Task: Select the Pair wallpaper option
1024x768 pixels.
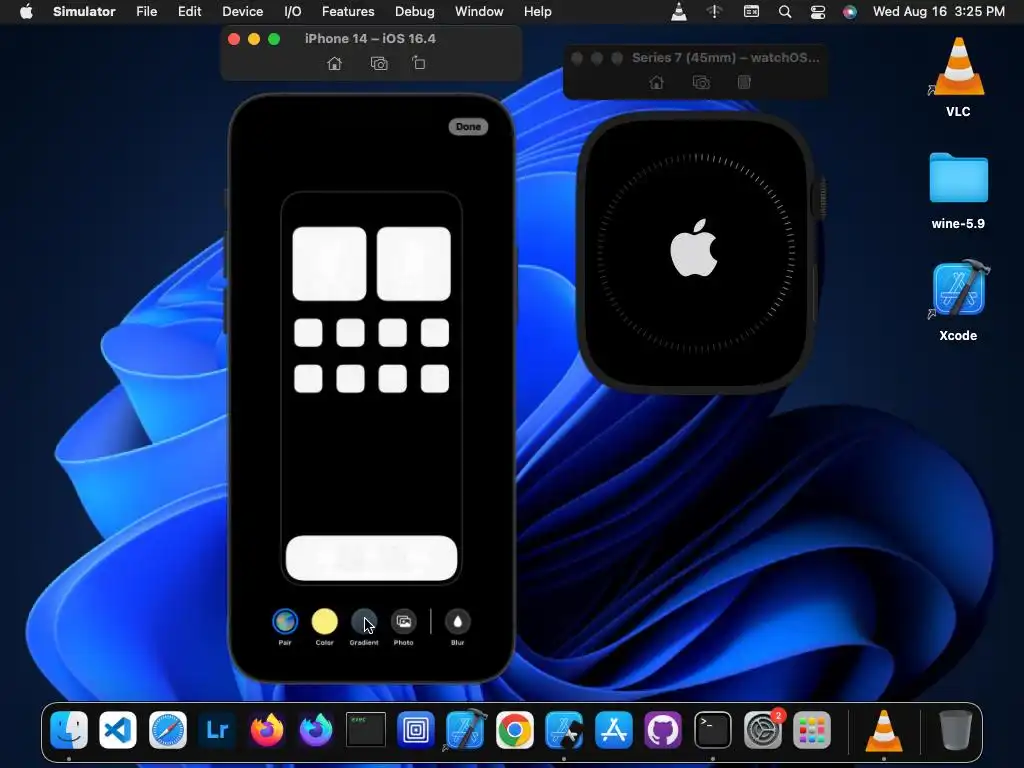Action: tap(285, 621)
